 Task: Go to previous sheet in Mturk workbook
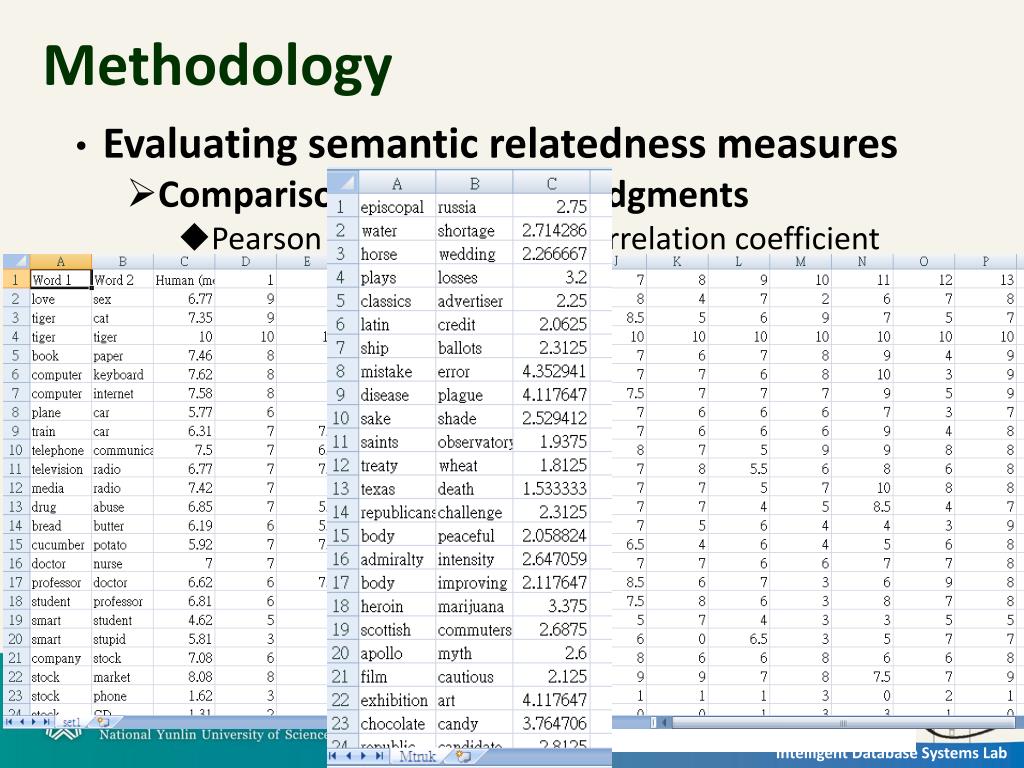point(349,756)
